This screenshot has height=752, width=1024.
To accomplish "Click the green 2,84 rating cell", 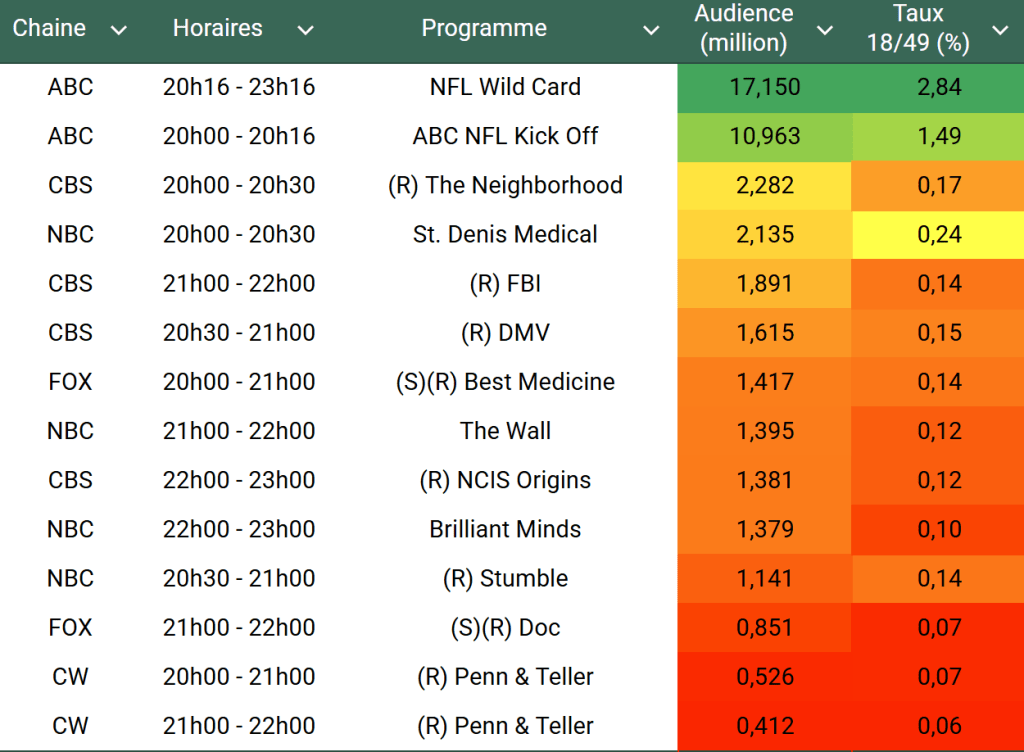I will click(939, 87).
